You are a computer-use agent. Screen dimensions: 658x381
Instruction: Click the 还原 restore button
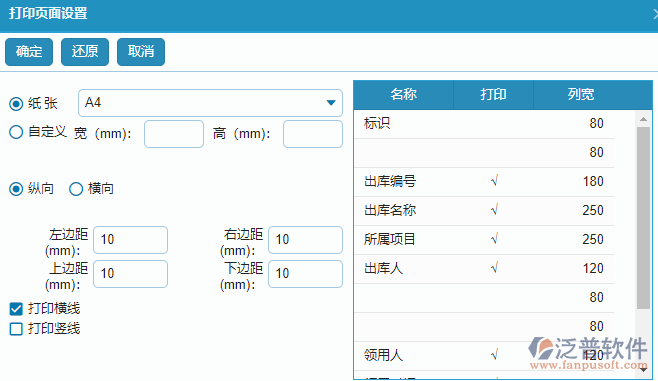click(85, 52)
